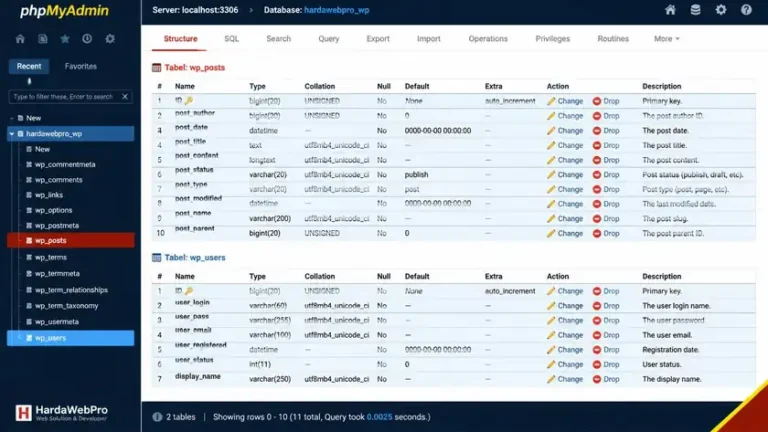Click Change link for post_status
Viewport: 768px width, 432px height.
click(570, 175)
